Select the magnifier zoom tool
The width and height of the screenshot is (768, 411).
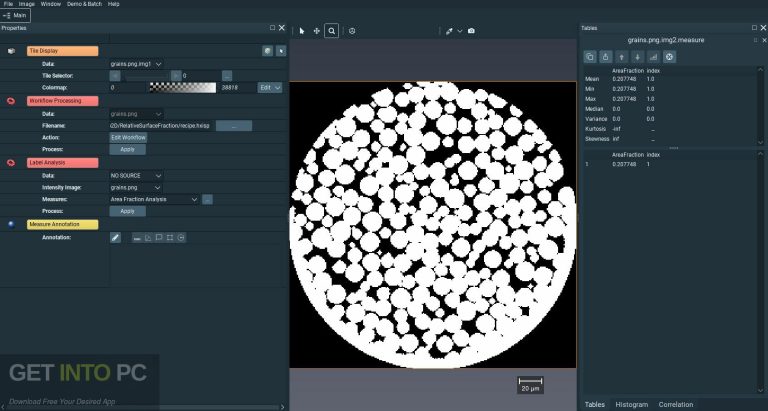coord(332,31)
